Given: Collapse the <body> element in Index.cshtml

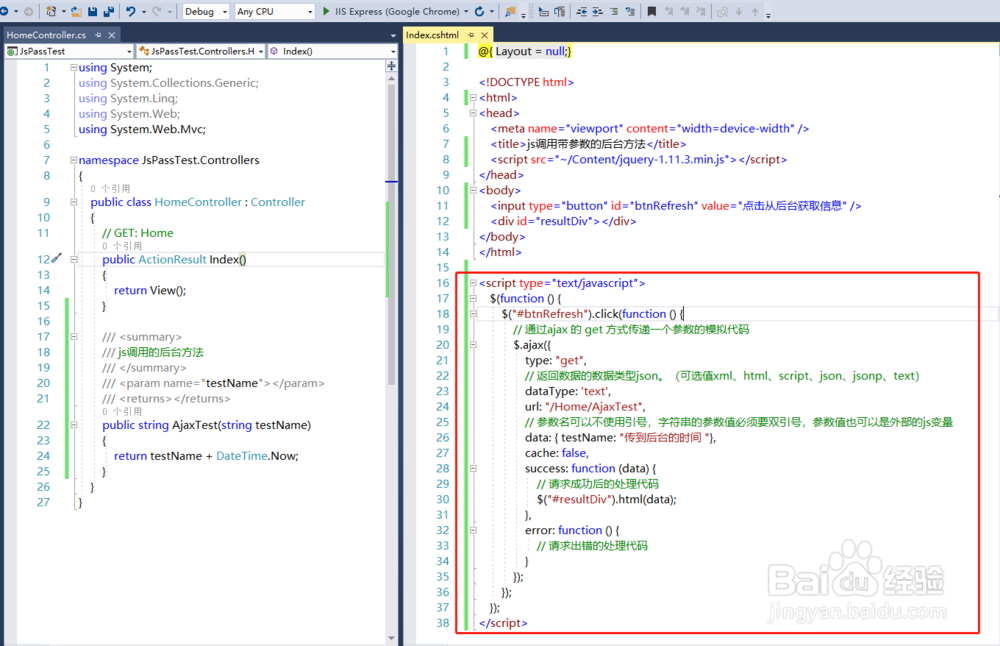Looking at the screenshot, I should [x=473, y=190].
